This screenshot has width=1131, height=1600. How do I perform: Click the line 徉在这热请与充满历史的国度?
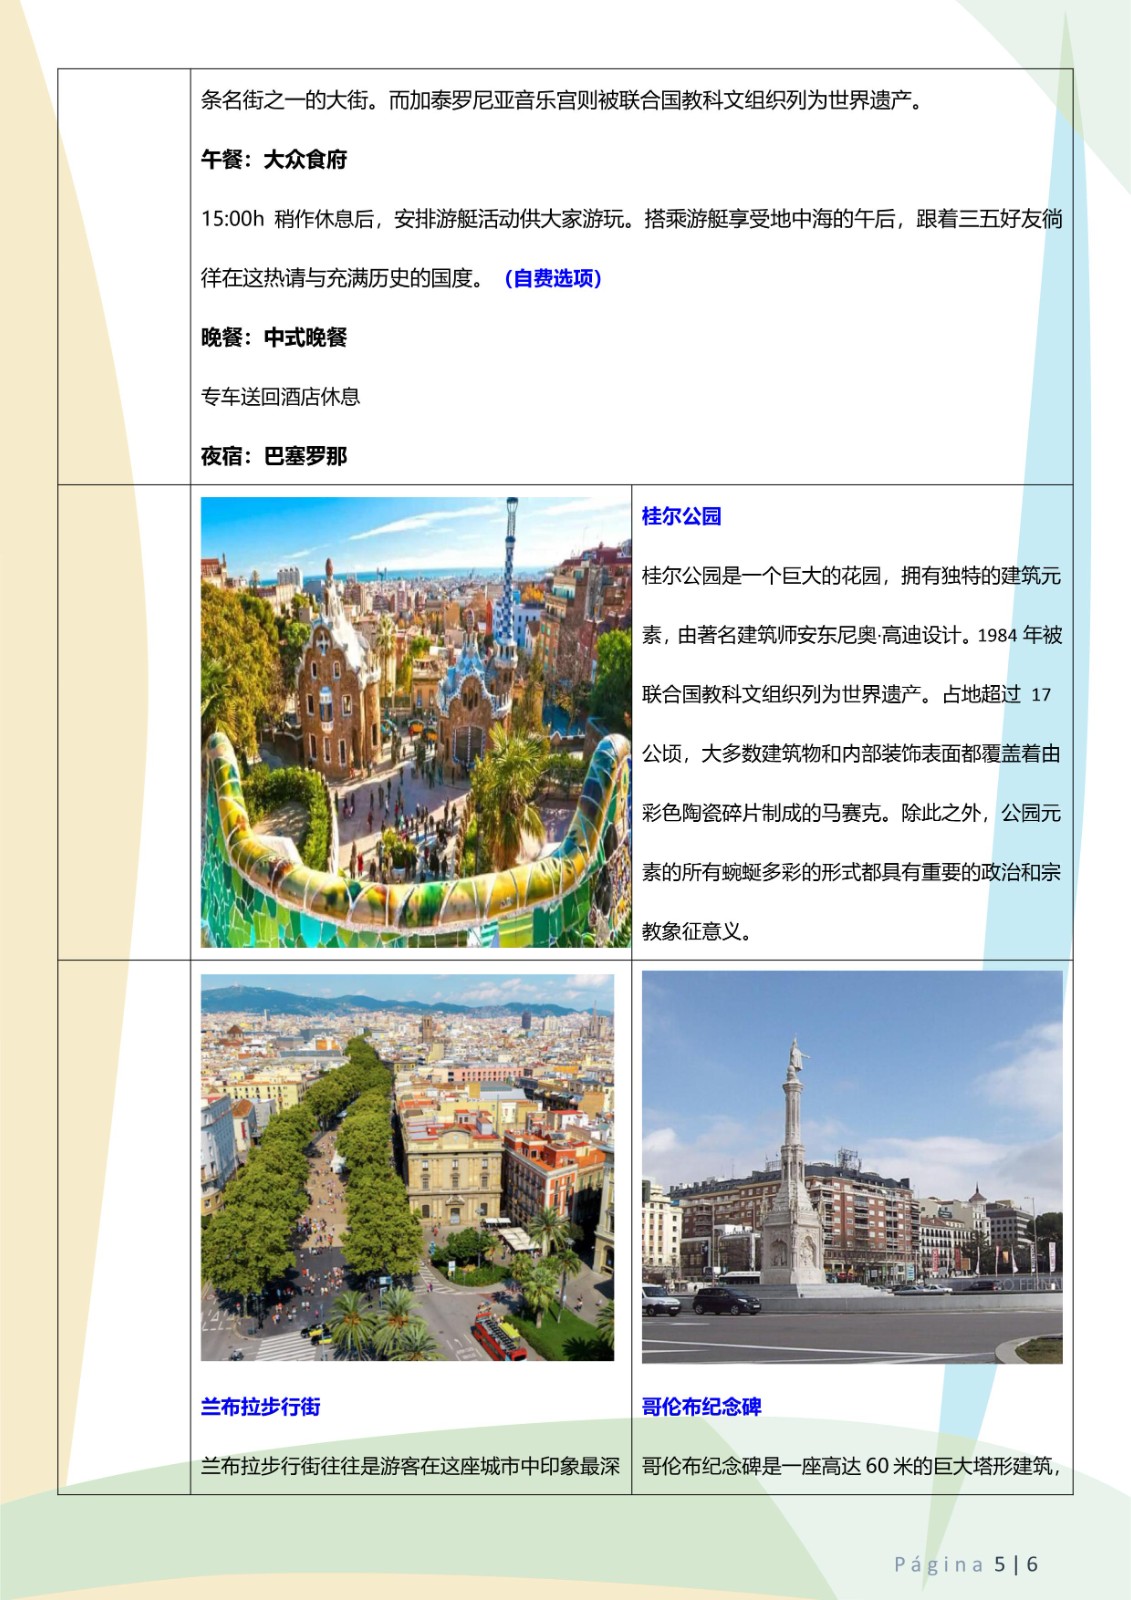[x=343, y=278]
